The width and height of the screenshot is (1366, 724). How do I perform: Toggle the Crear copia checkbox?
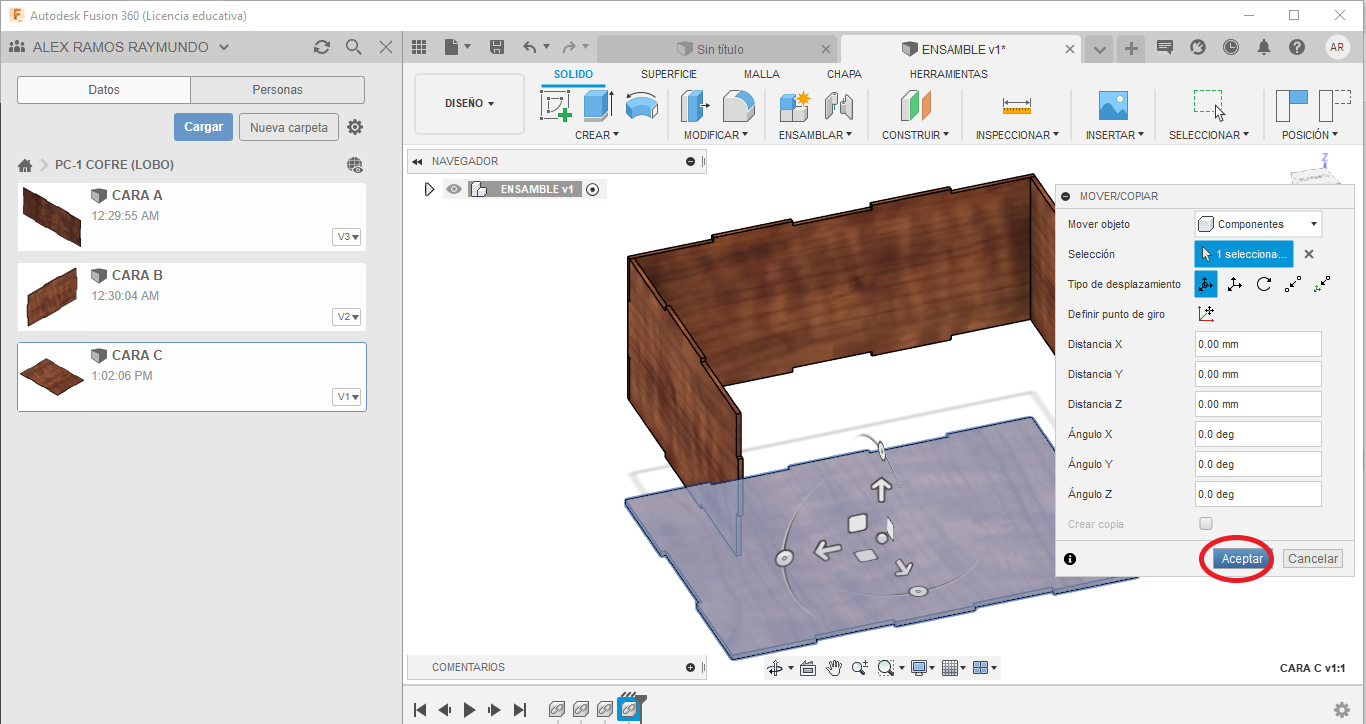coord(1206,524)
